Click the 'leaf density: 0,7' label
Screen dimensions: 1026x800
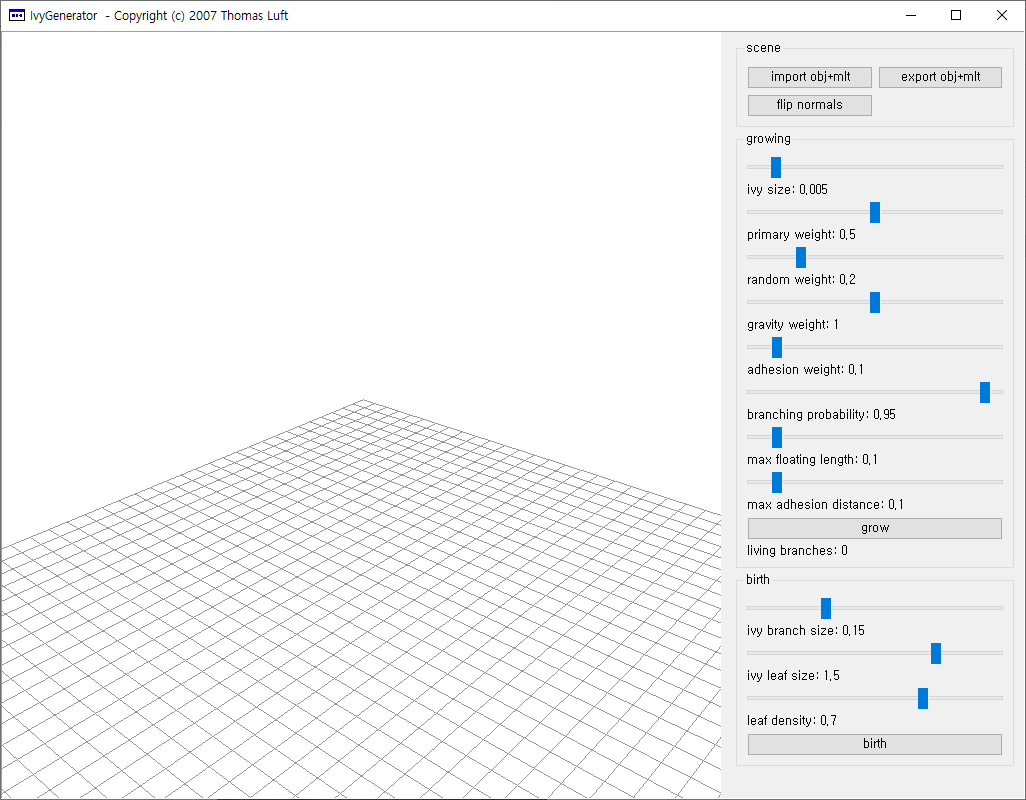tap(792, 721)
